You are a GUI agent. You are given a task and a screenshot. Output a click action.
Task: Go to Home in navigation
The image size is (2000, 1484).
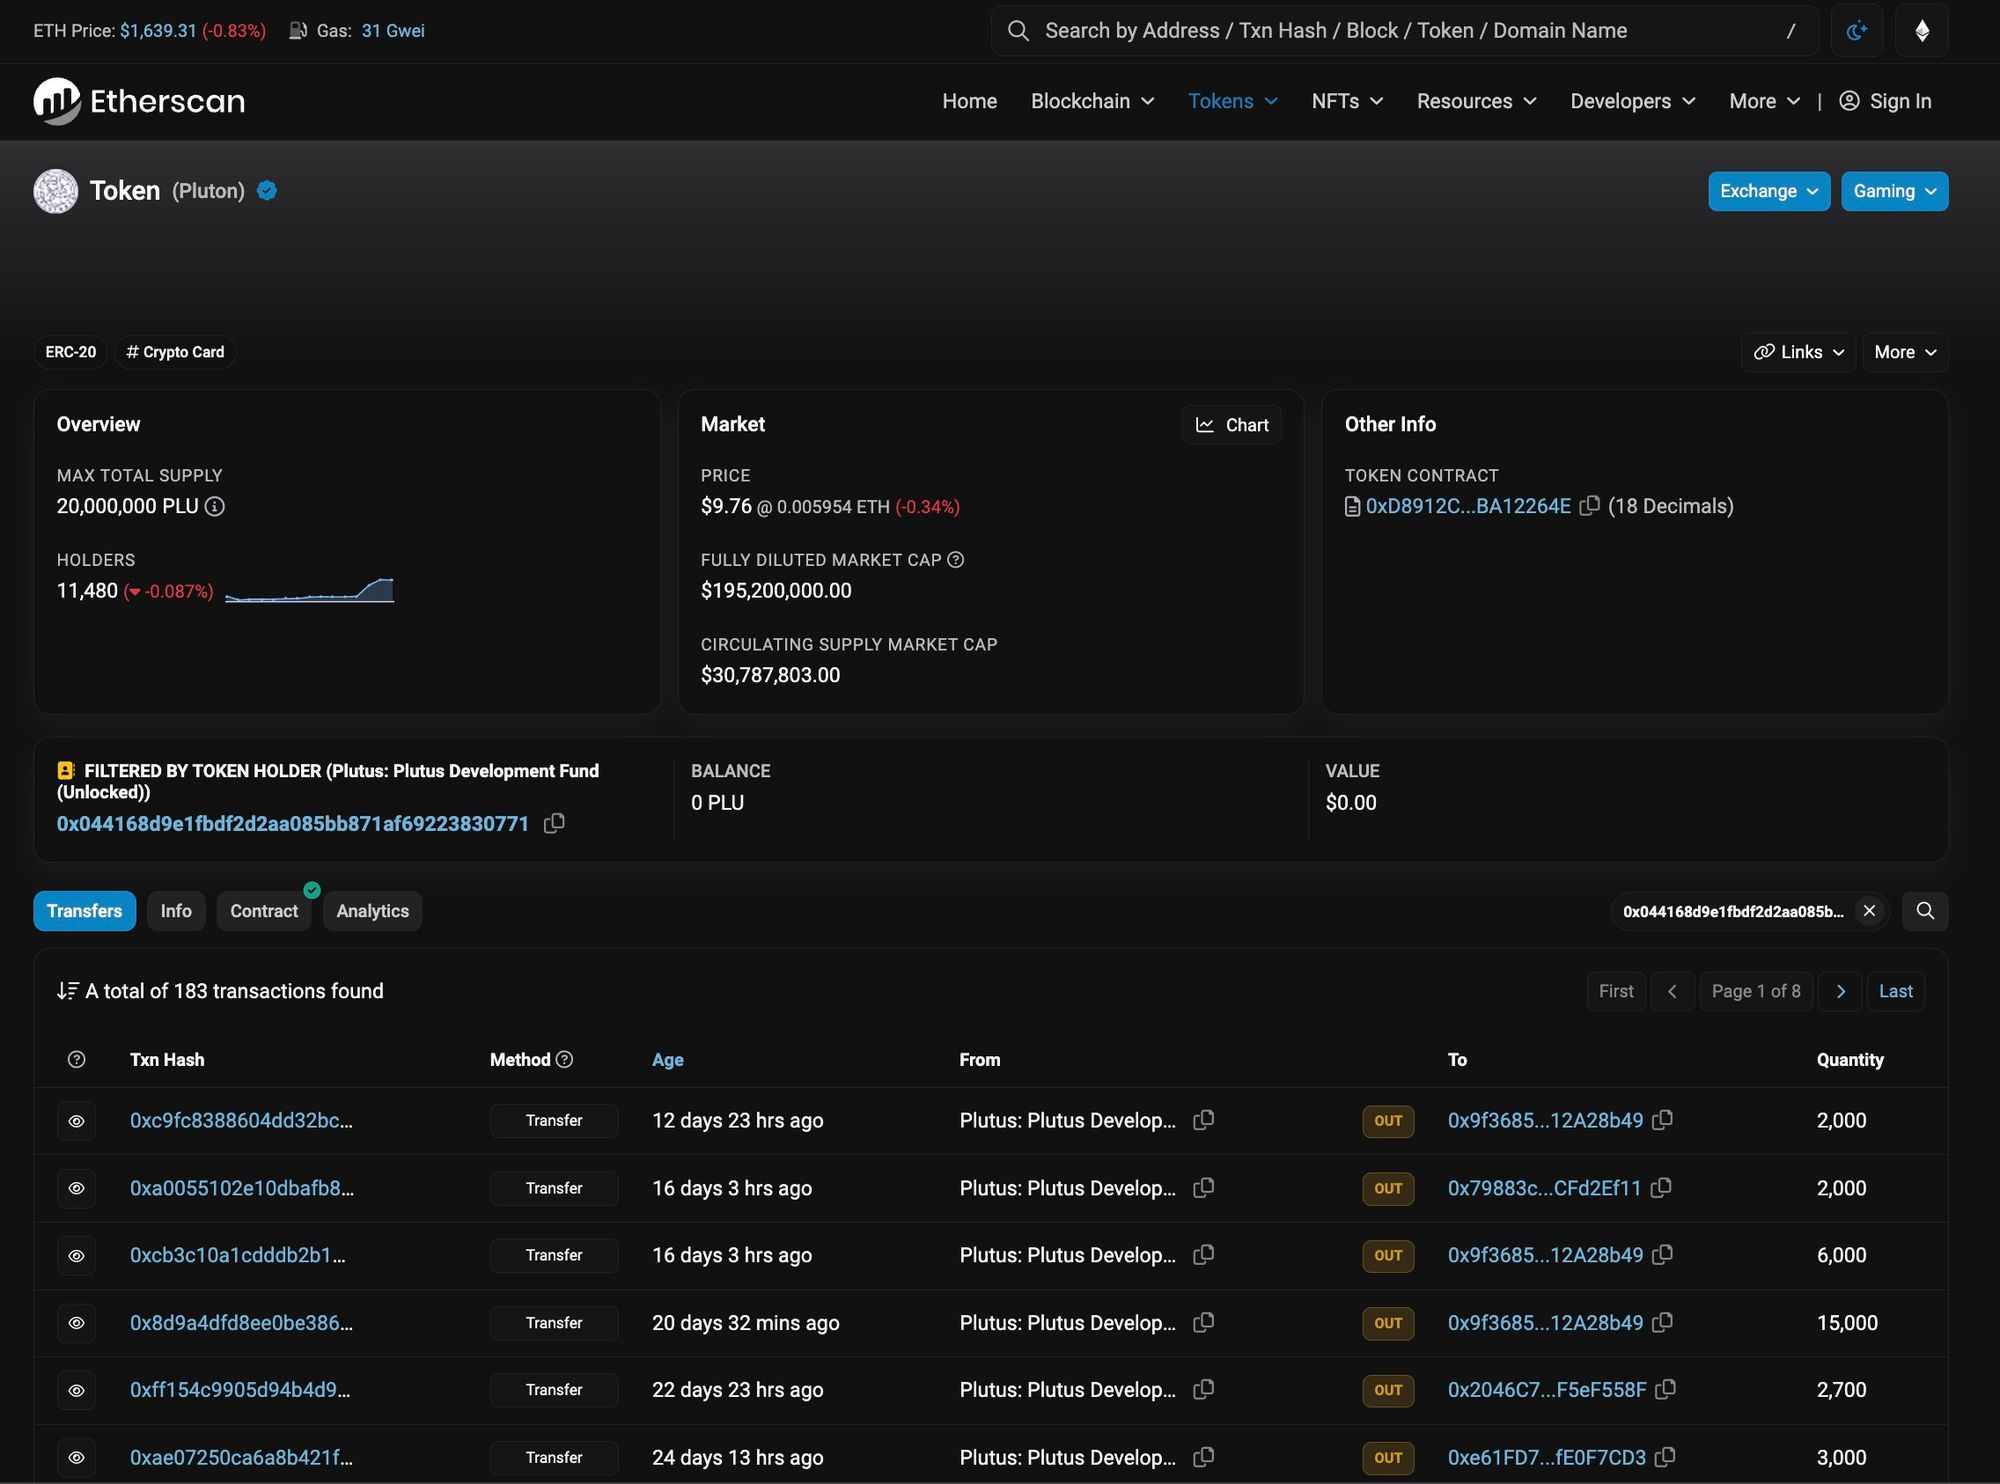point(969,101)
